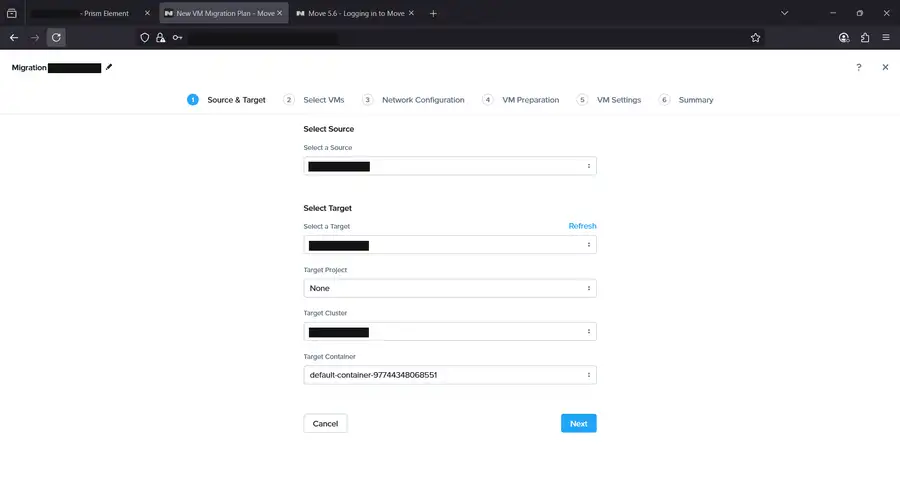
Task: Click the Select Source heading
Action: coord(328,129)
